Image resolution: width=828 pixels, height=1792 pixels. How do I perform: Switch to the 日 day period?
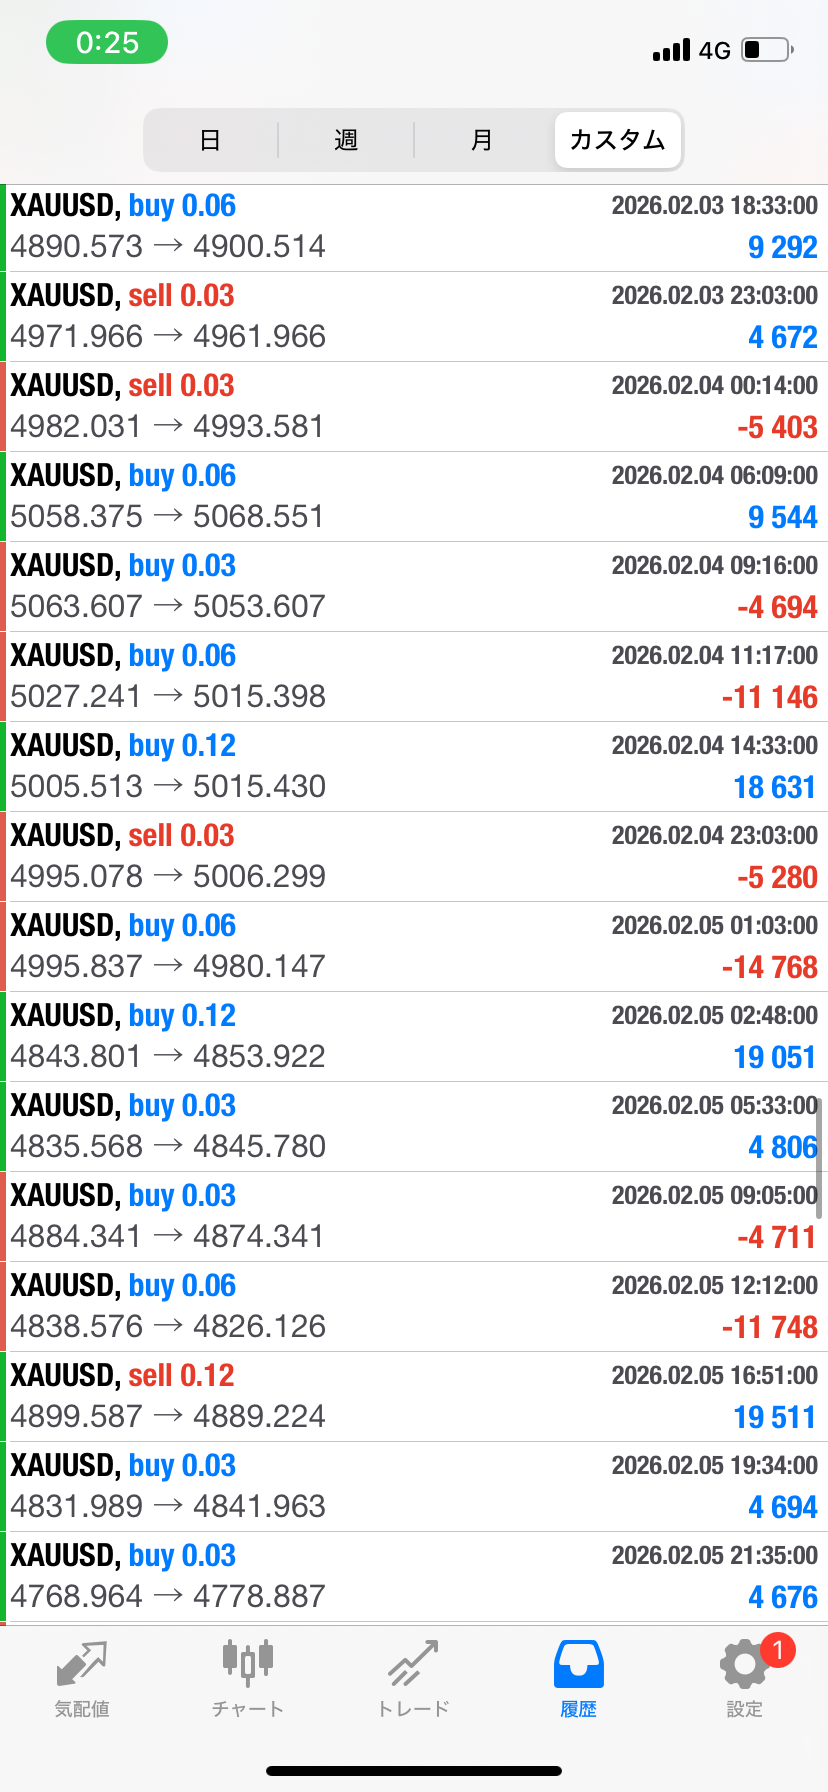[x=210, y=140]
